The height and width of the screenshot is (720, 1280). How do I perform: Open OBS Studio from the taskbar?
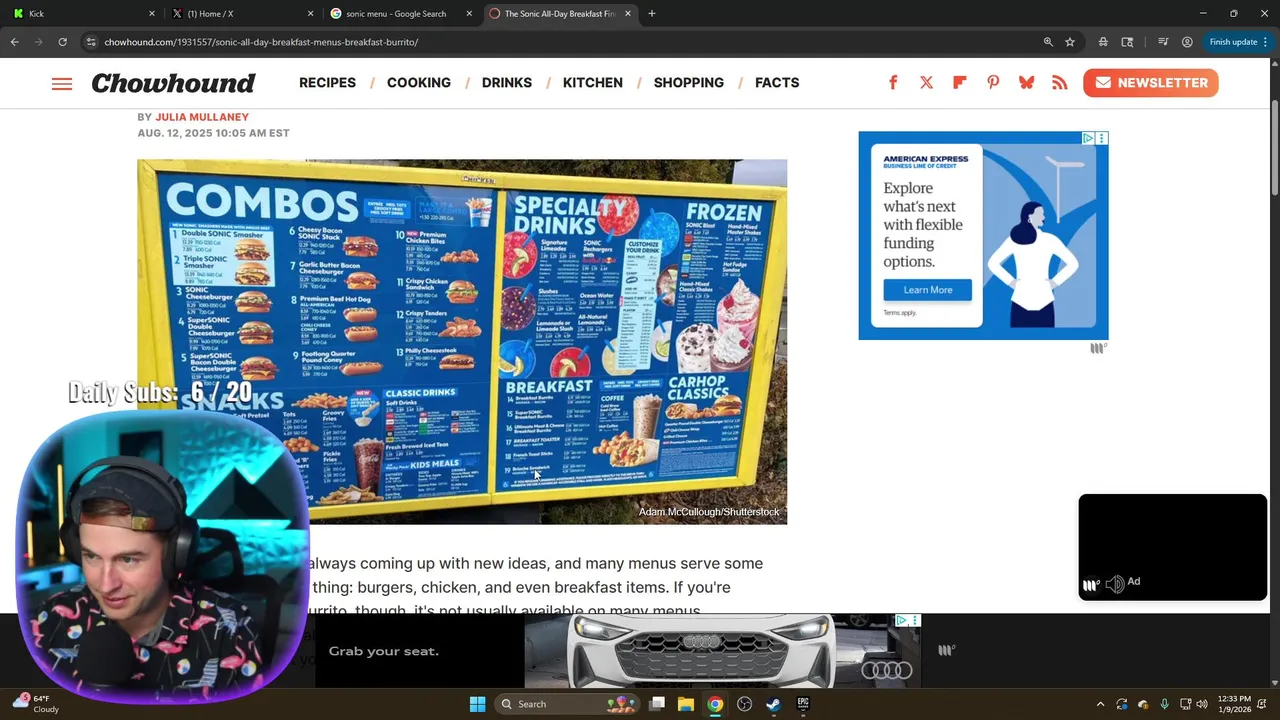click(x=744, y=704)
